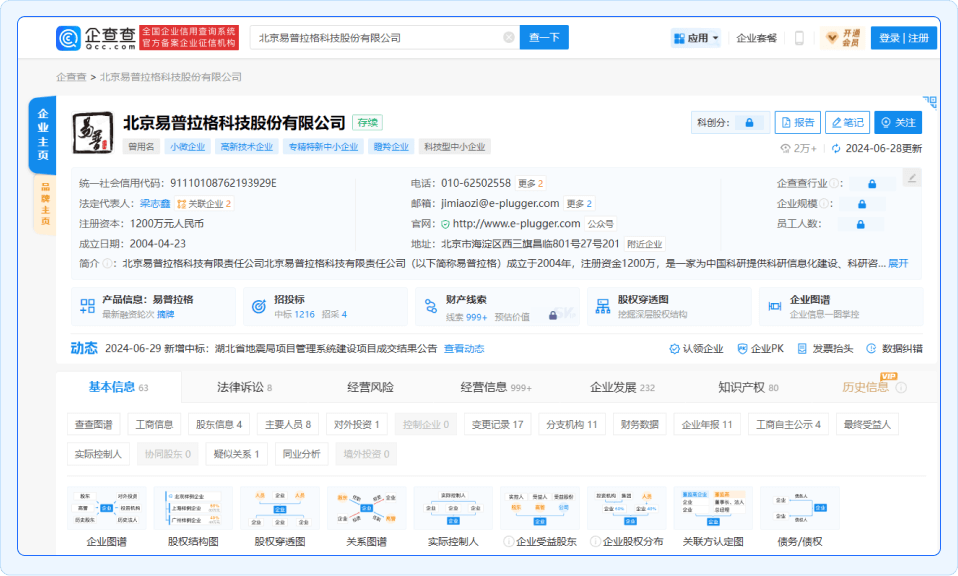Click the 高新技术企业 tag
This screenshot has height=576, width=958.
coord(247,147)
